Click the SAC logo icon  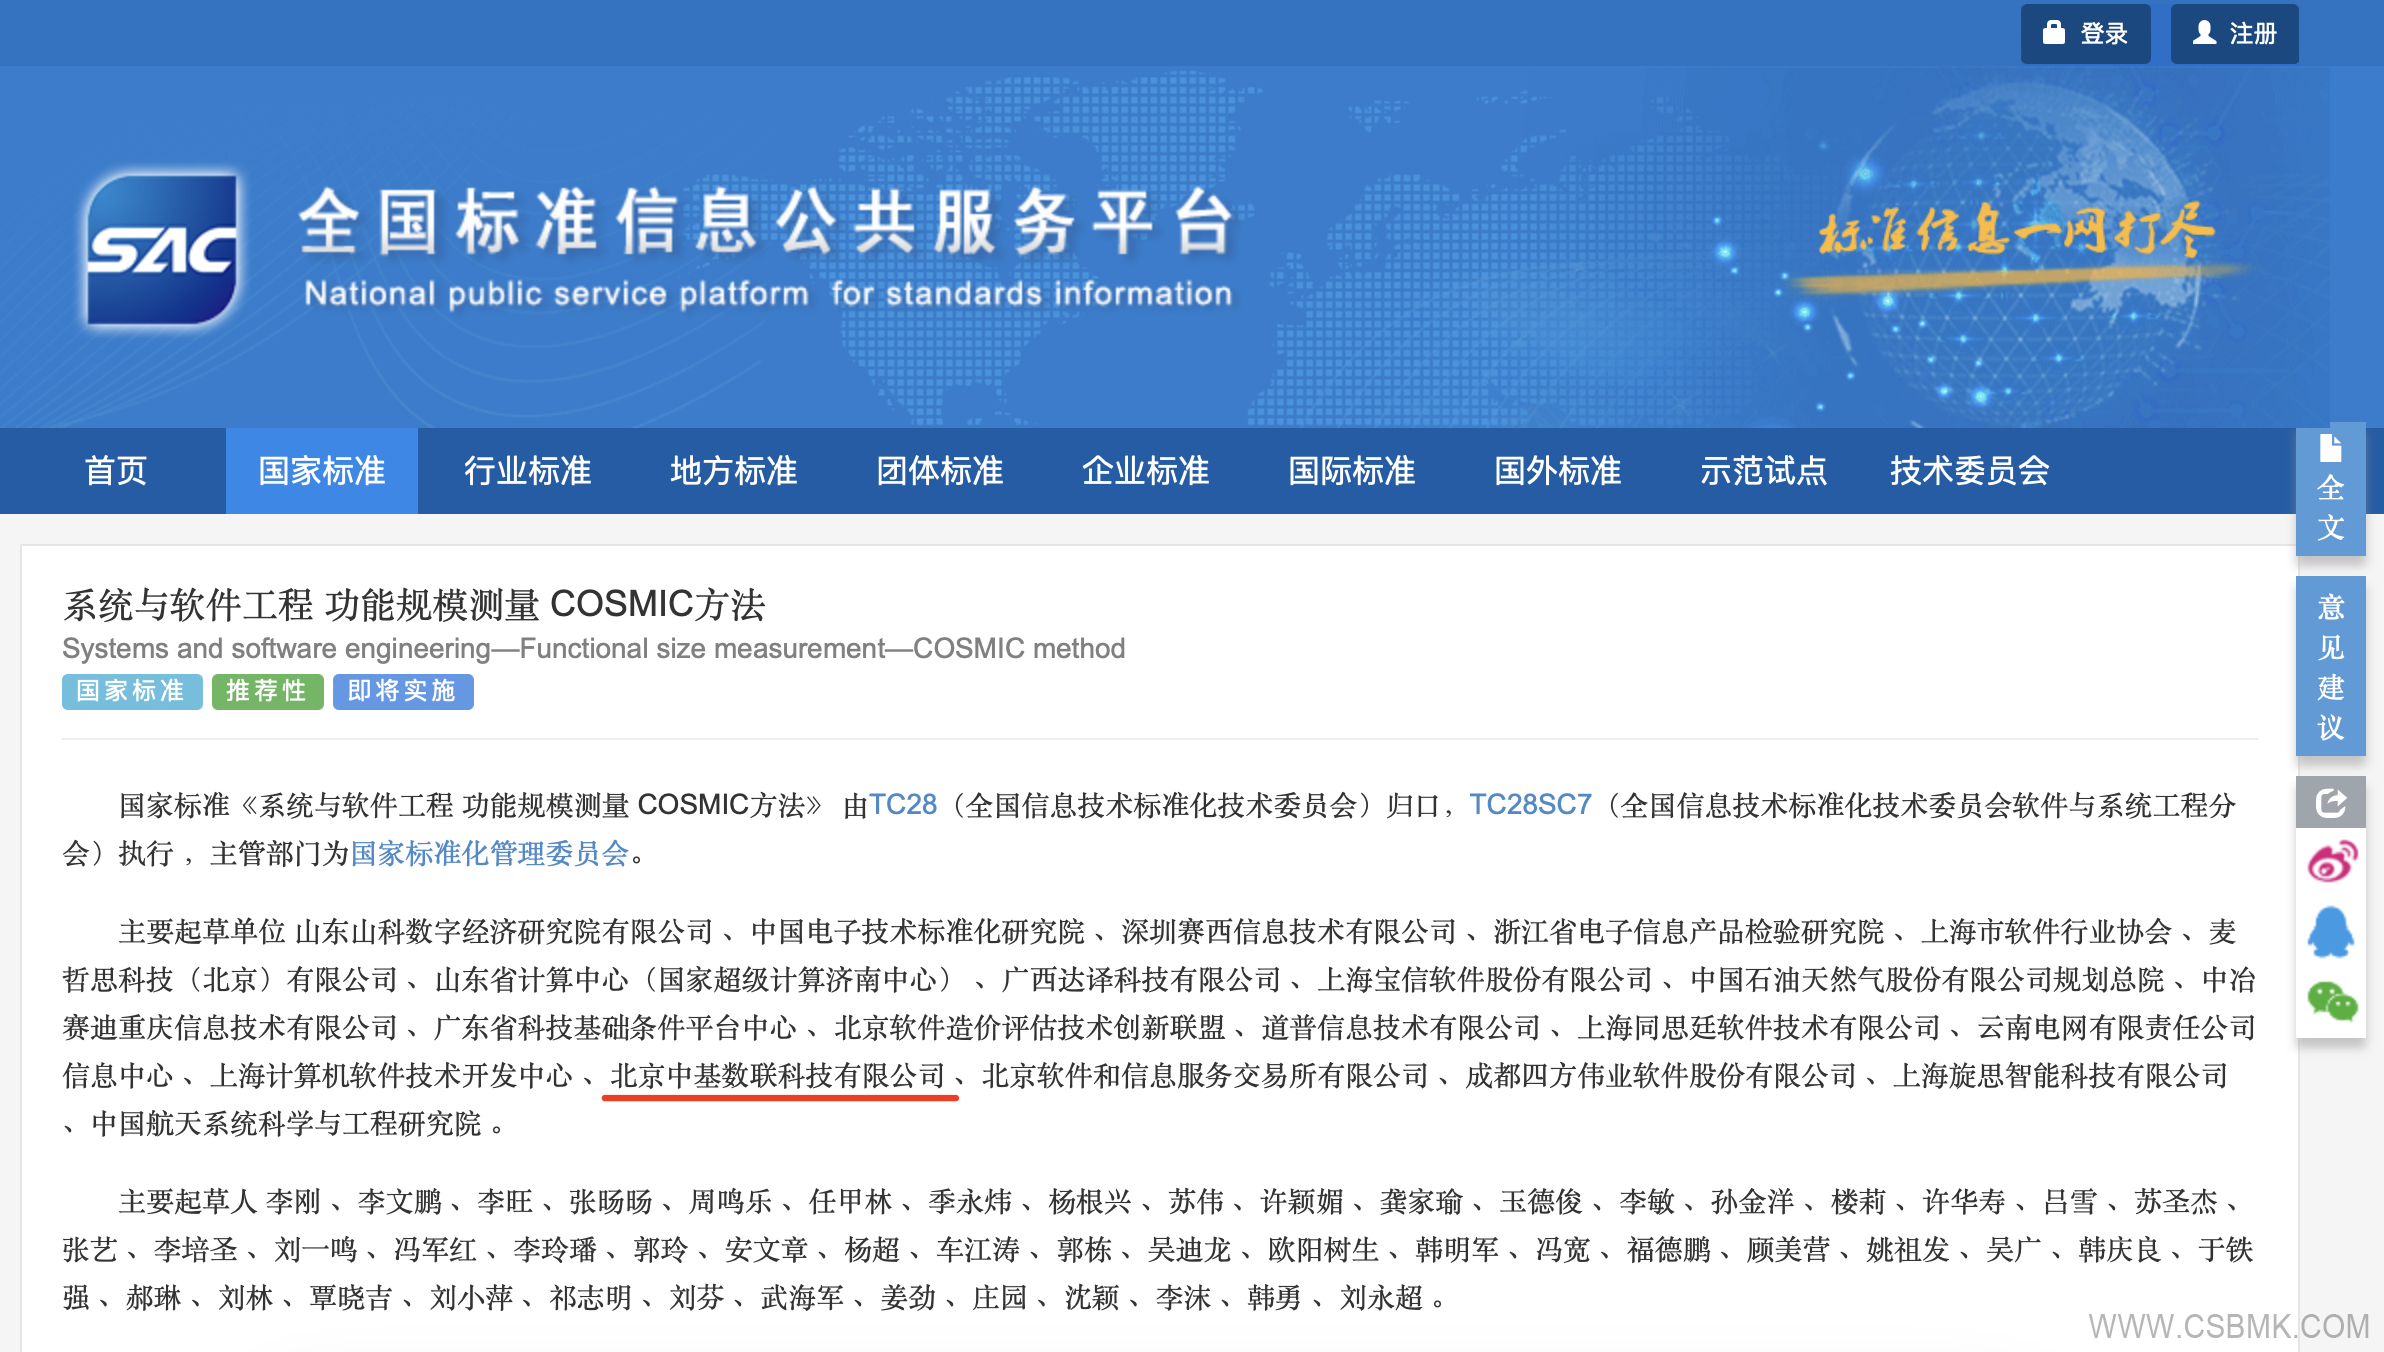click(x=162, y=250)
